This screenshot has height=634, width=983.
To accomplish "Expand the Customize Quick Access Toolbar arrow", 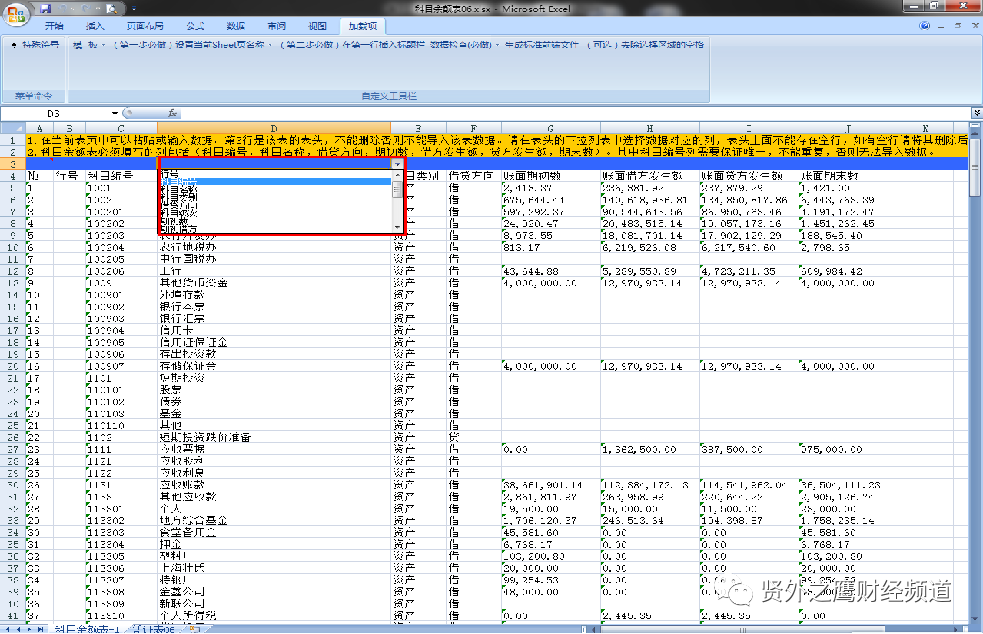I will tap(134, 9).
